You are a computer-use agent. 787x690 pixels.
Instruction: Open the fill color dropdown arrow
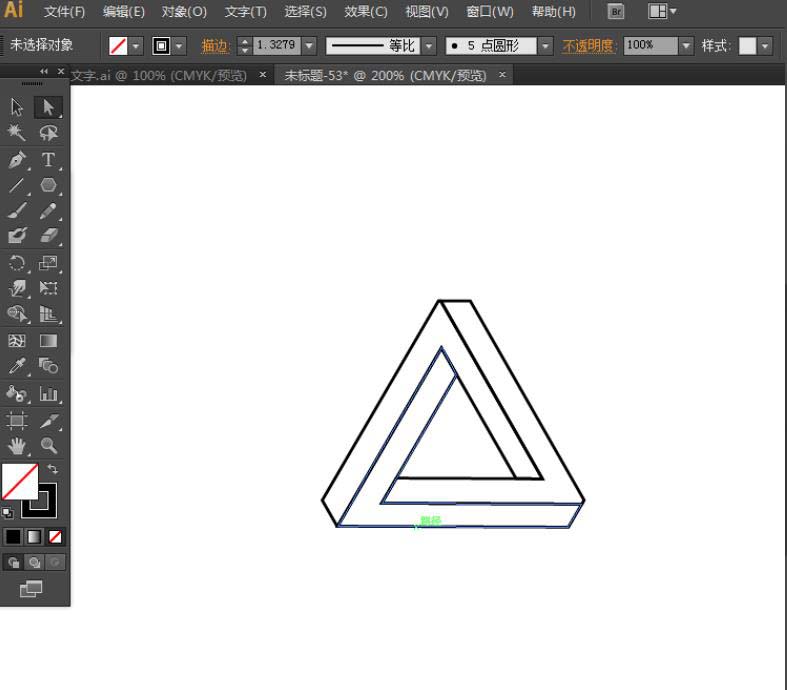coord(136,46)
